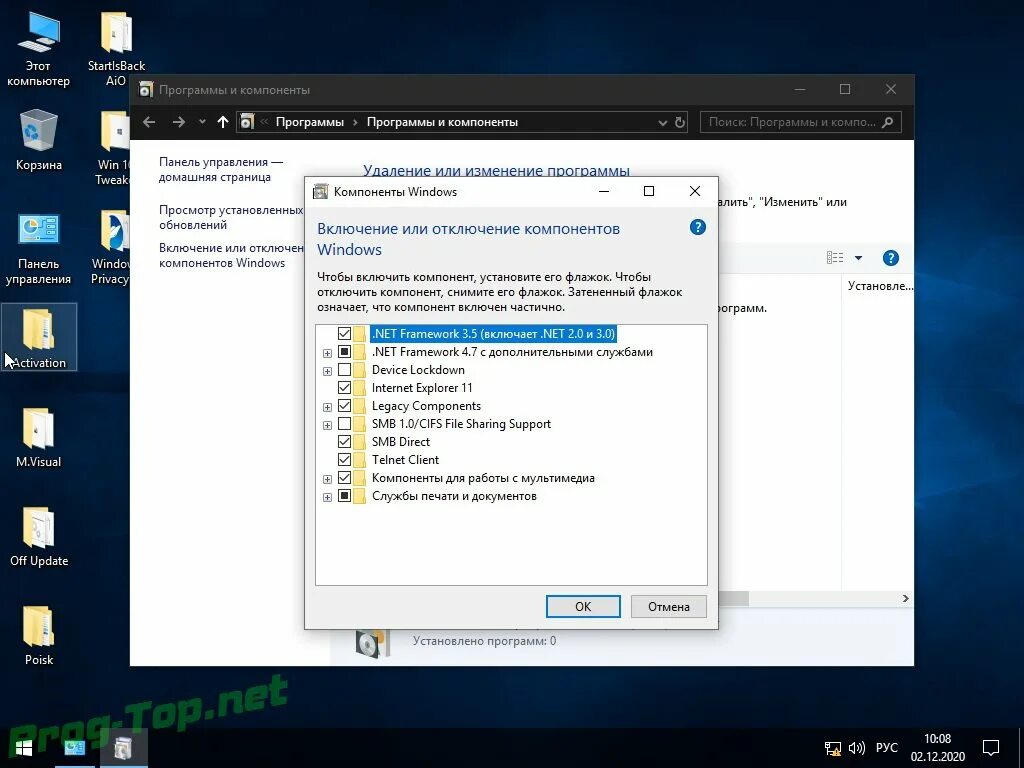Expand the SMB 1.0/CIFS File Sharing node

pyautogui.click(x=327, y=425)
